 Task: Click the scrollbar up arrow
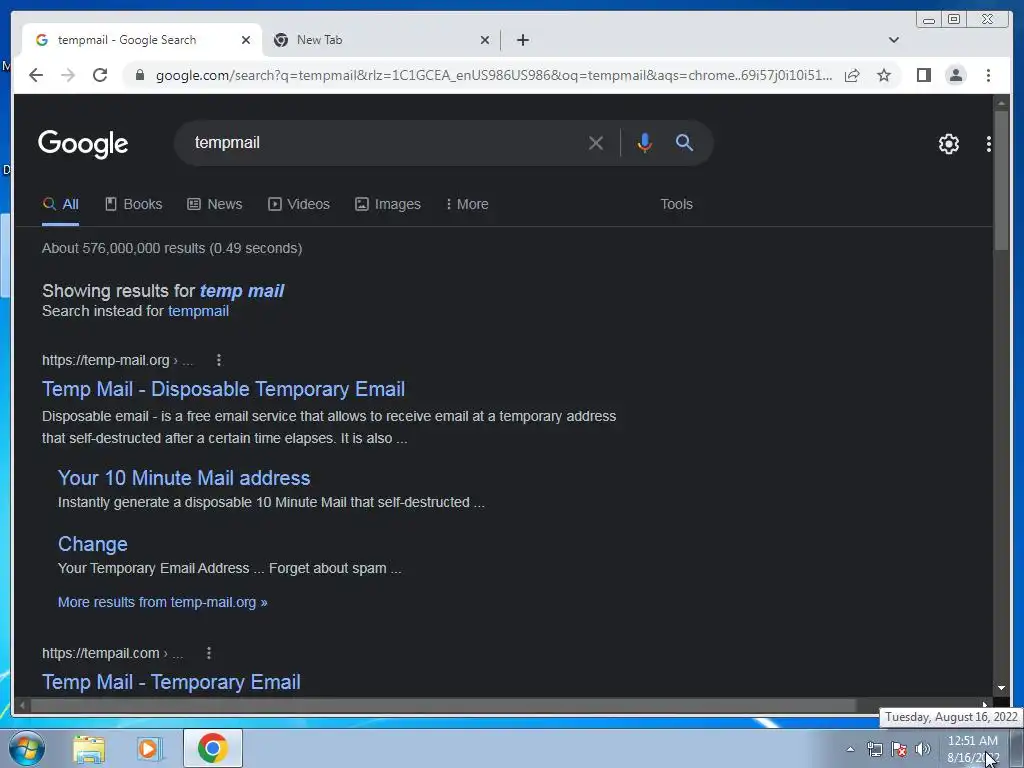[x=1001, y=103]
